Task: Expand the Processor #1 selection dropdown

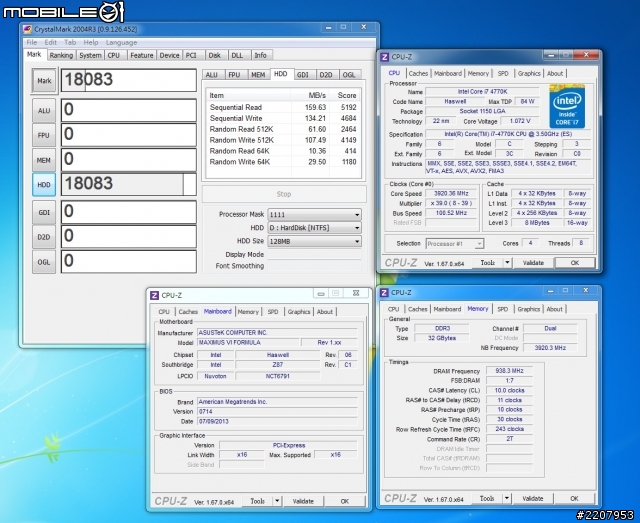Action: [479, 244]
